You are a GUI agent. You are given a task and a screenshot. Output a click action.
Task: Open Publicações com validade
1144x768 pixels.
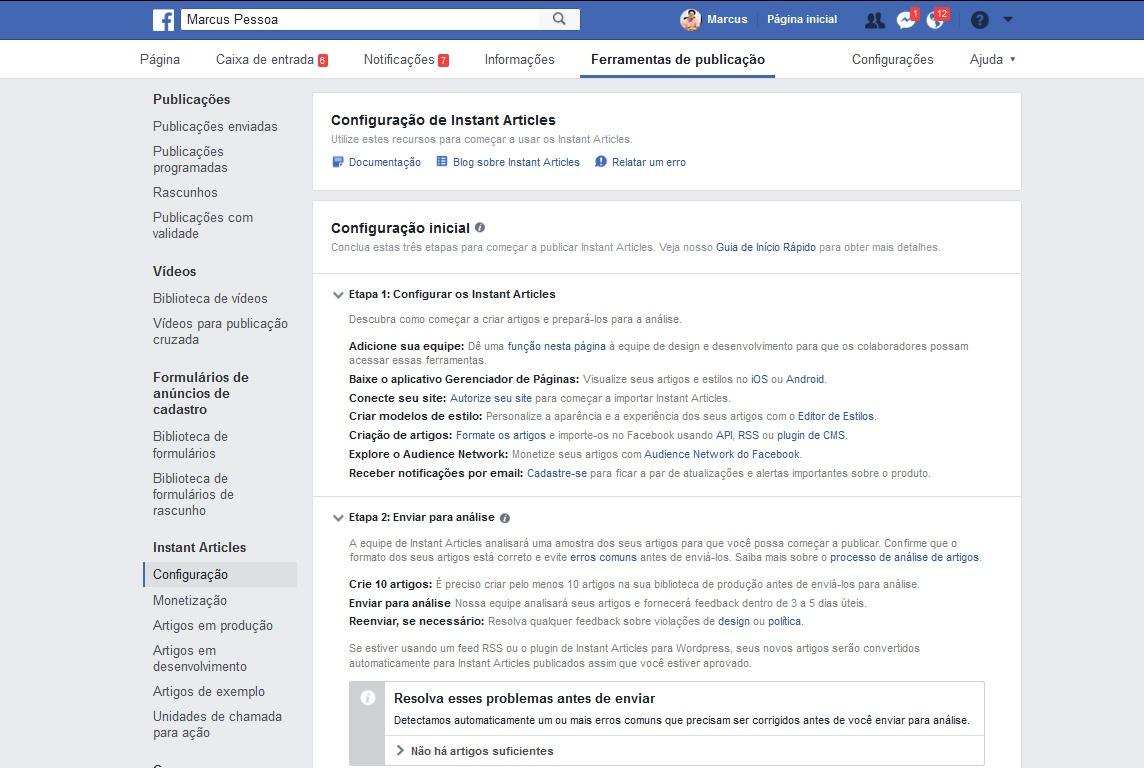tap(203, 225)
